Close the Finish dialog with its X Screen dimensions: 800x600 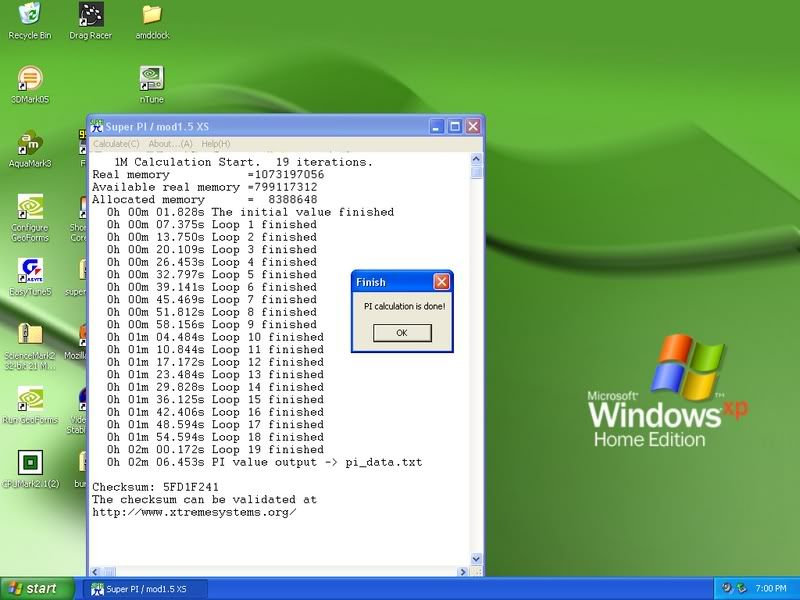(441, 282)
